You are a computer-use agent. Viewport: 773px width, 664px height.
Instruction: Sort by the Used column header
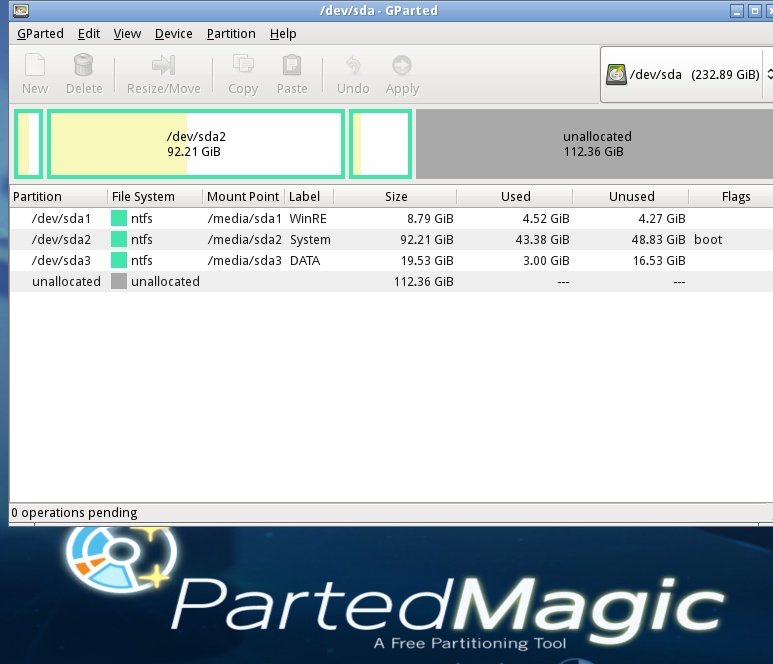pyautogui.click(x=515, y=197)
